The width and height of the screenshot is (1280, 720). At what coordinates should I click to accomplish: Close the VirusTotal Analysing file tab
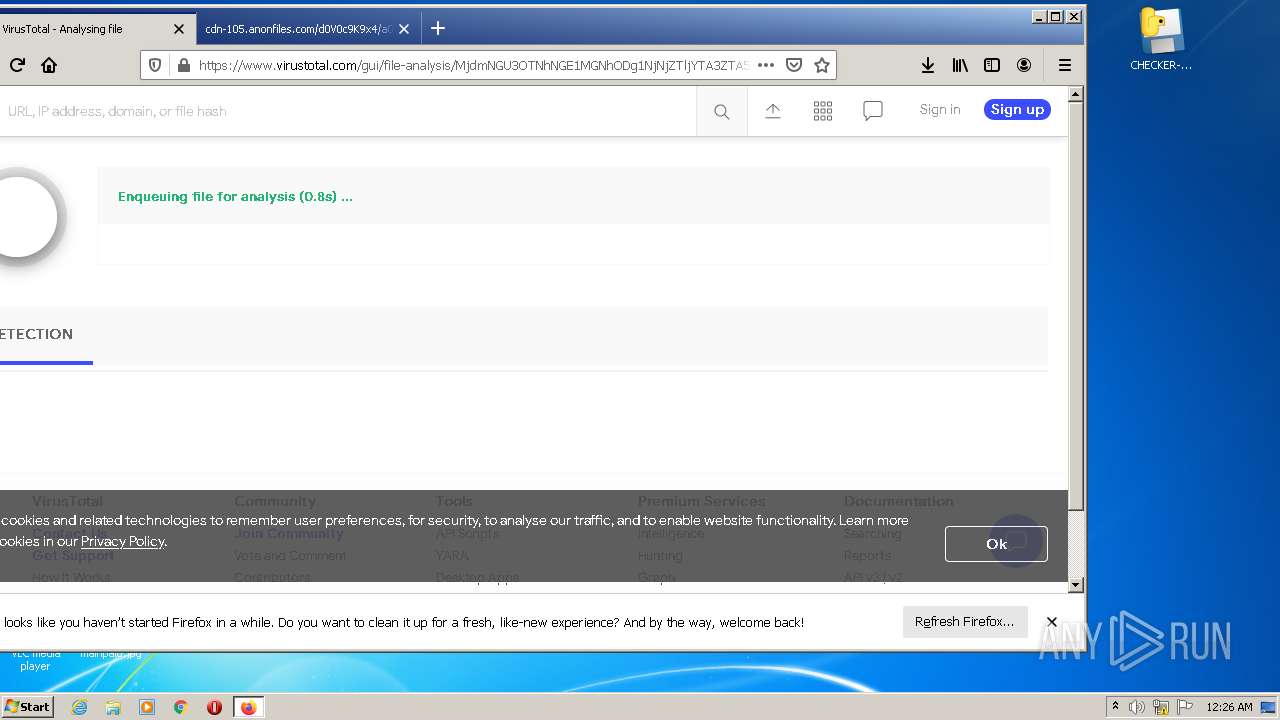pyautogui.click(x=179, y=29)
